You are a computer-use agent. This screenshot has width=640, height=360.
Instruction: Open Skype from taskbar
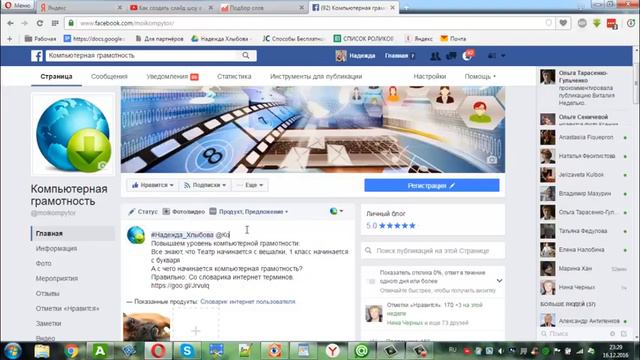coord(187,351)
